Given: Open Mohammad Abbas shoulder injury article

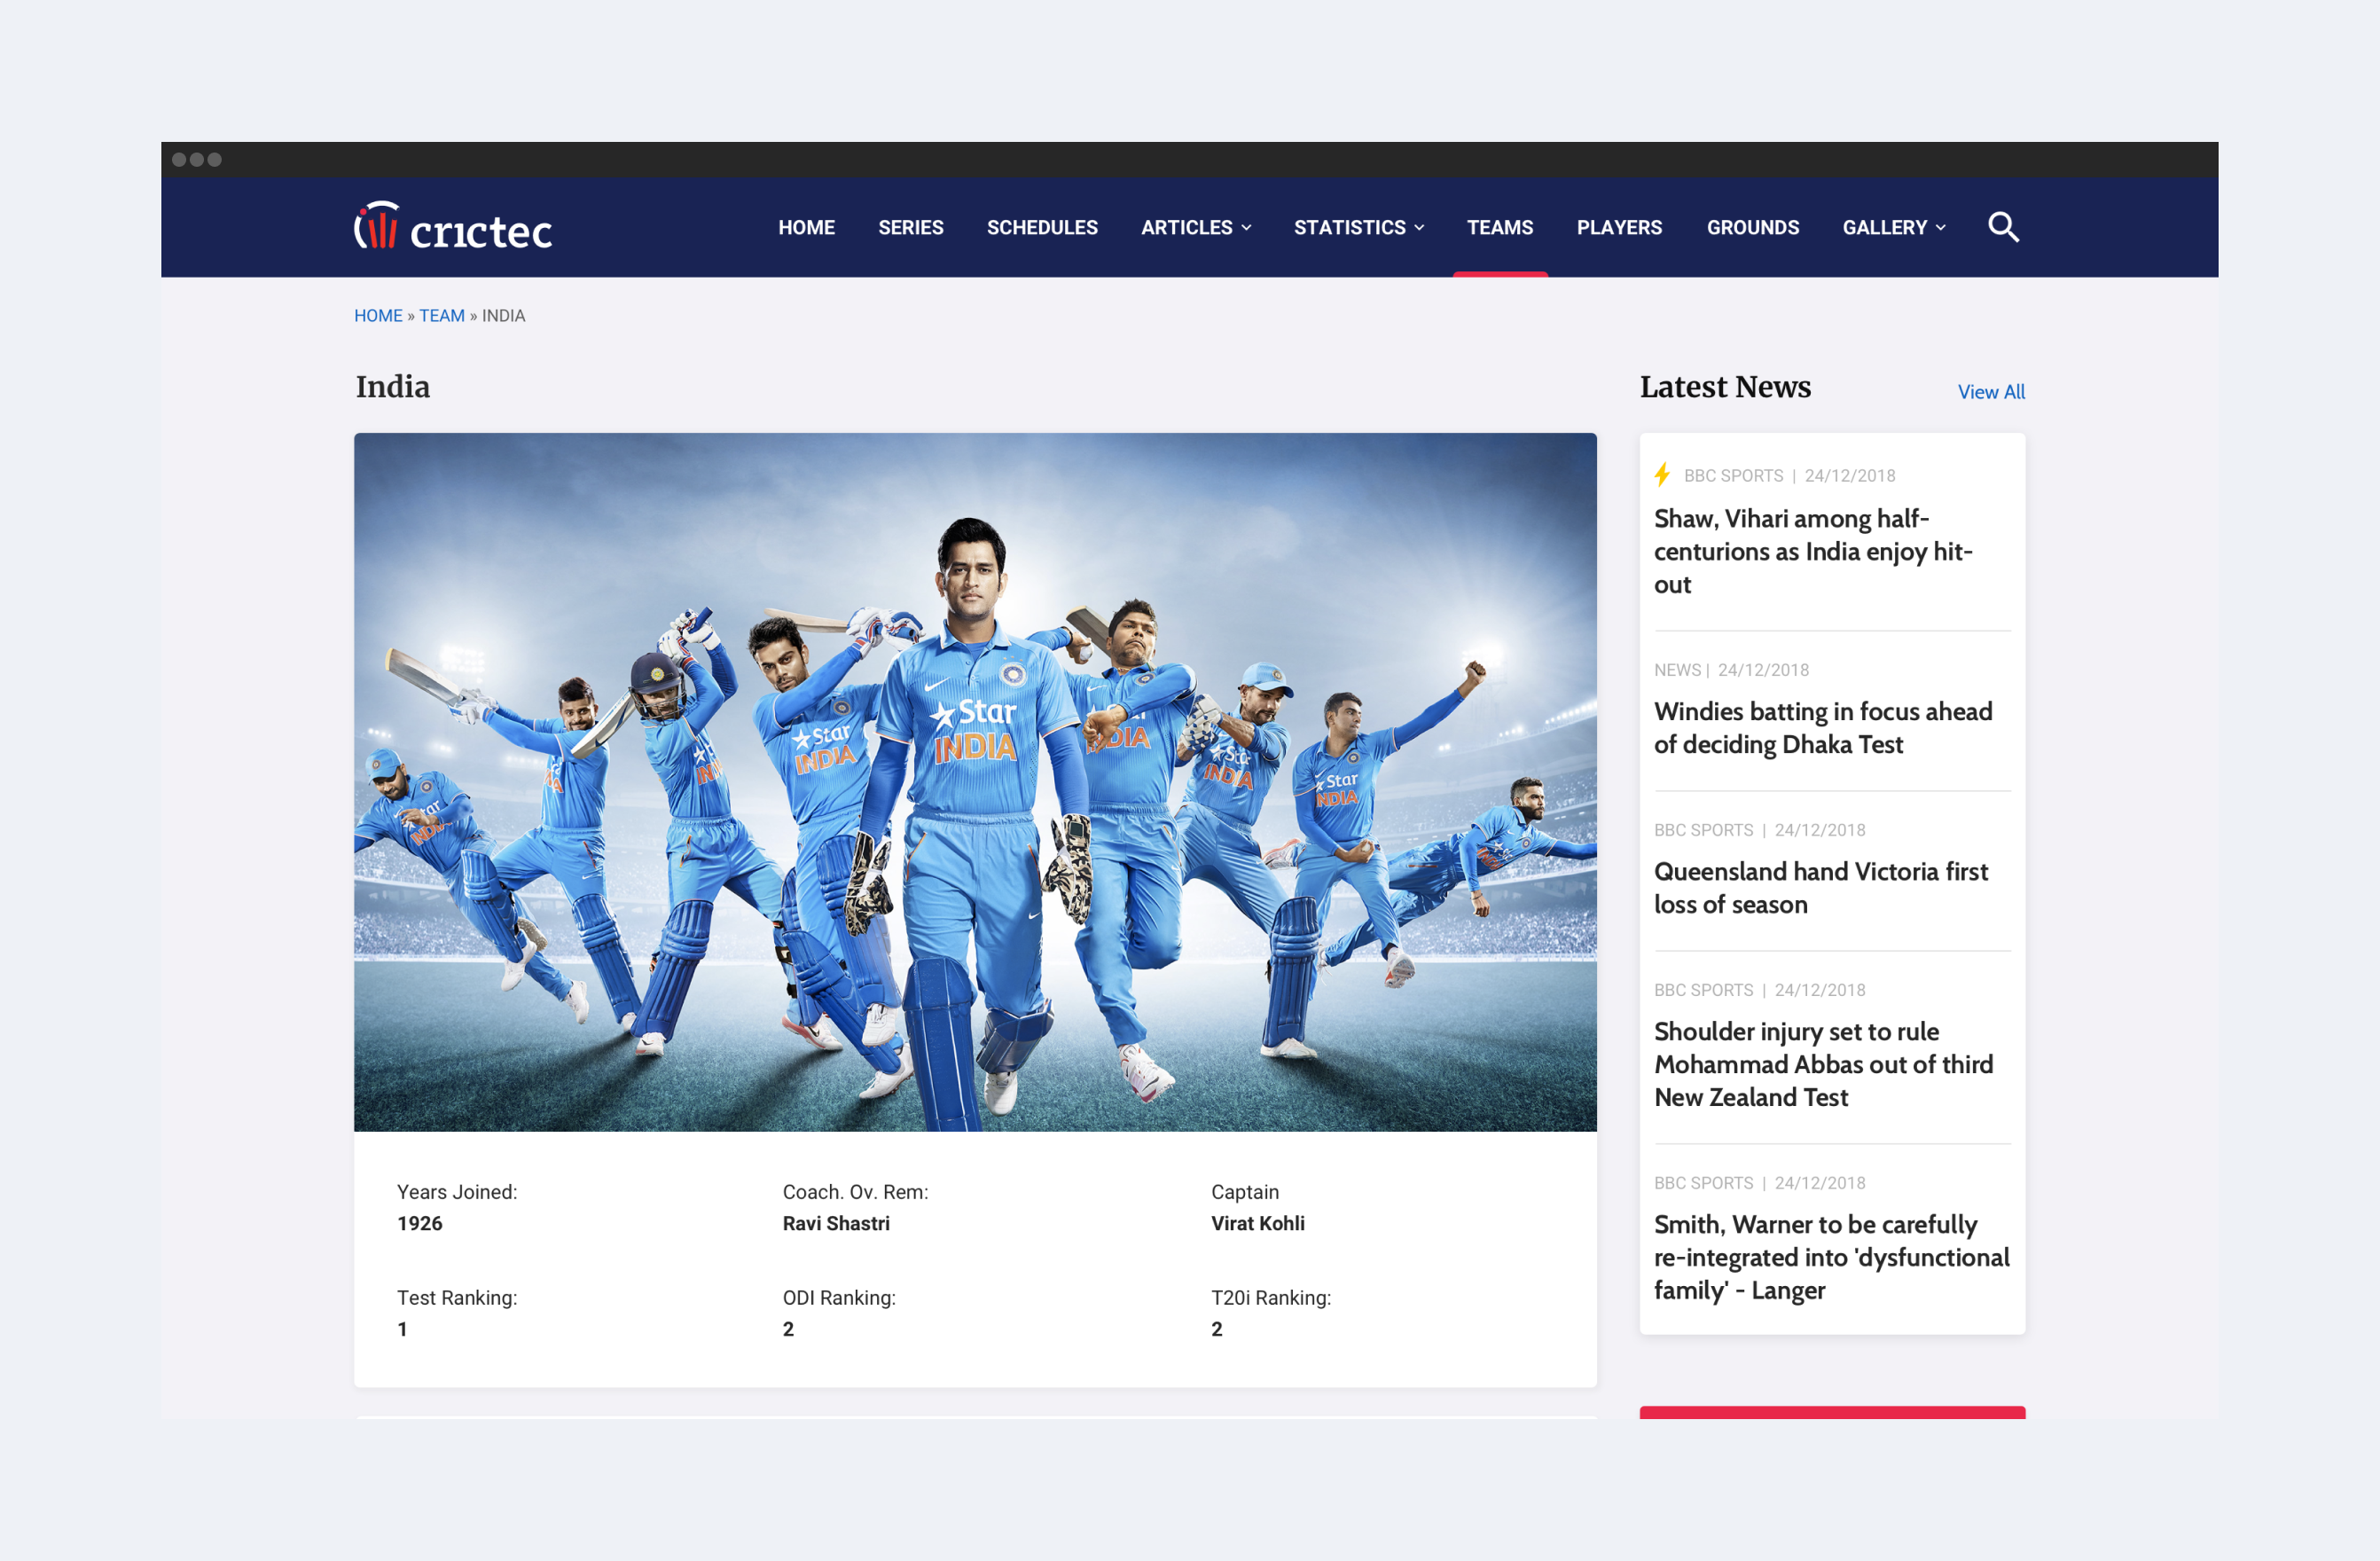Looking at the screenshot, I should coord(1823,1064).
